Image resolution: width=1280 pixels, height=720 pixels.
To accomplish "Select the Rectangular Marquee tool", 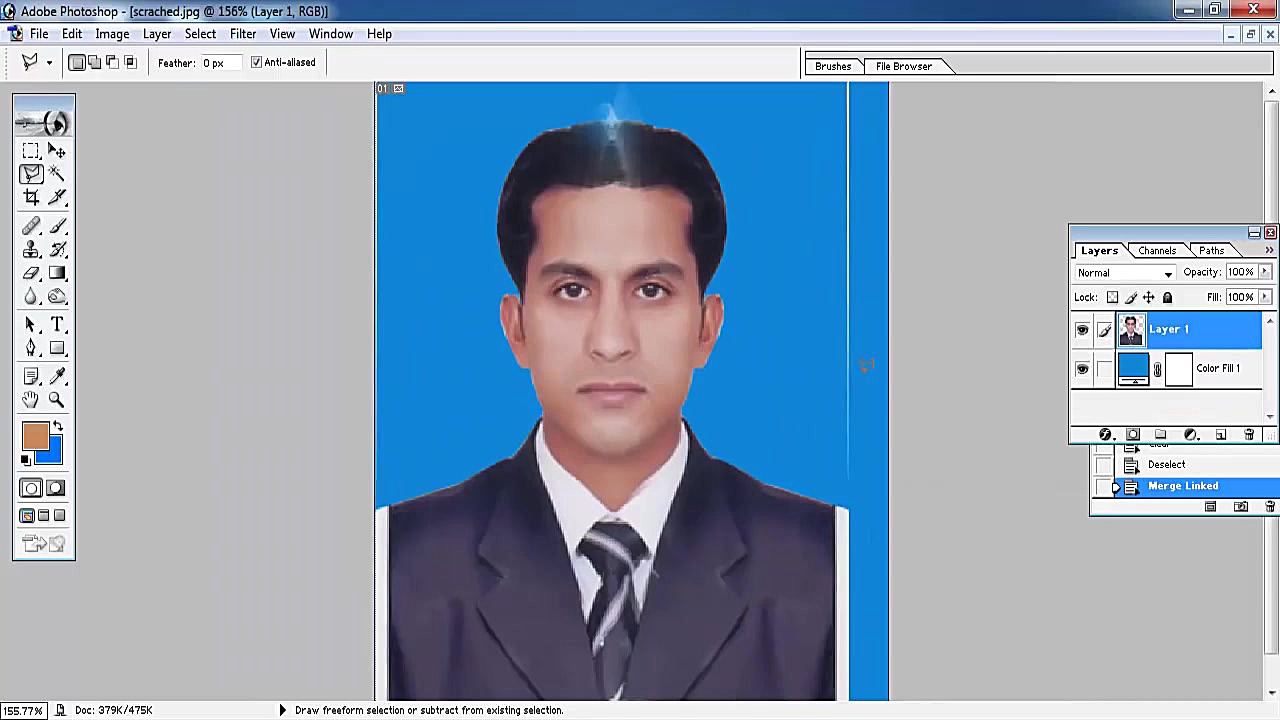I will coord(31,151).
